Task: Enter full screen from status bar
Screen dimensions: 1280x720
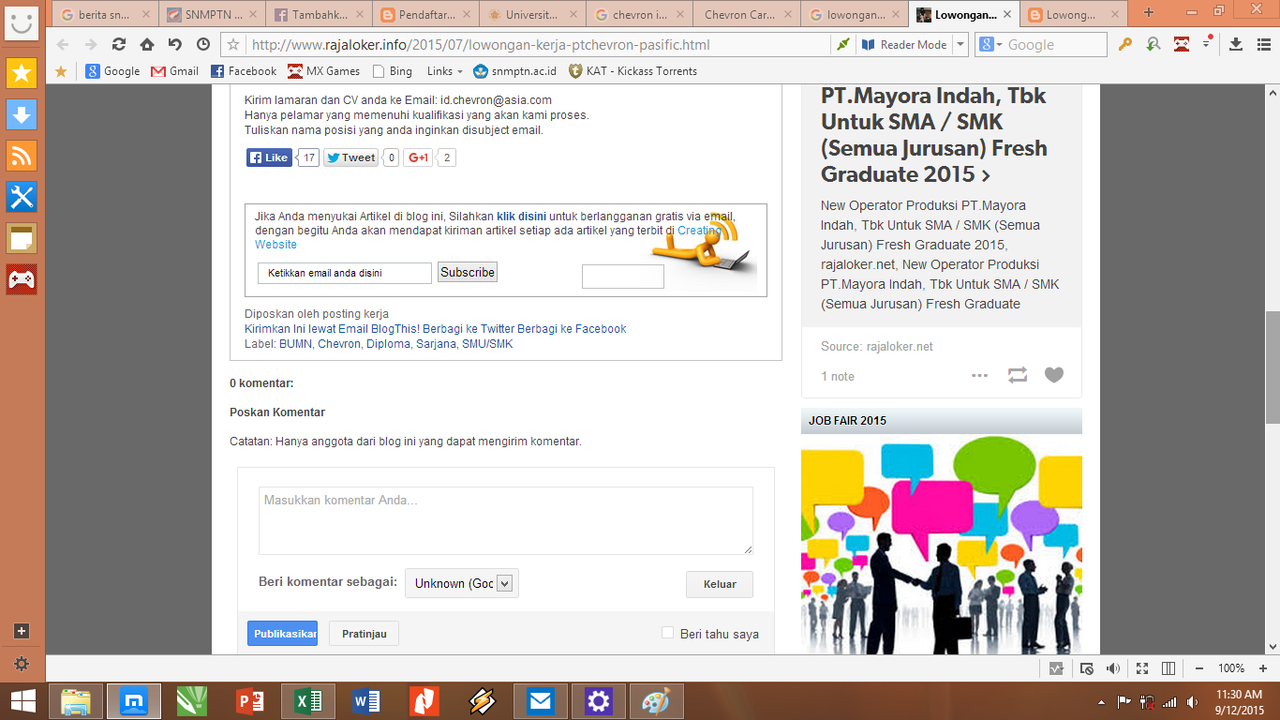Action: tap(1141, 668)
